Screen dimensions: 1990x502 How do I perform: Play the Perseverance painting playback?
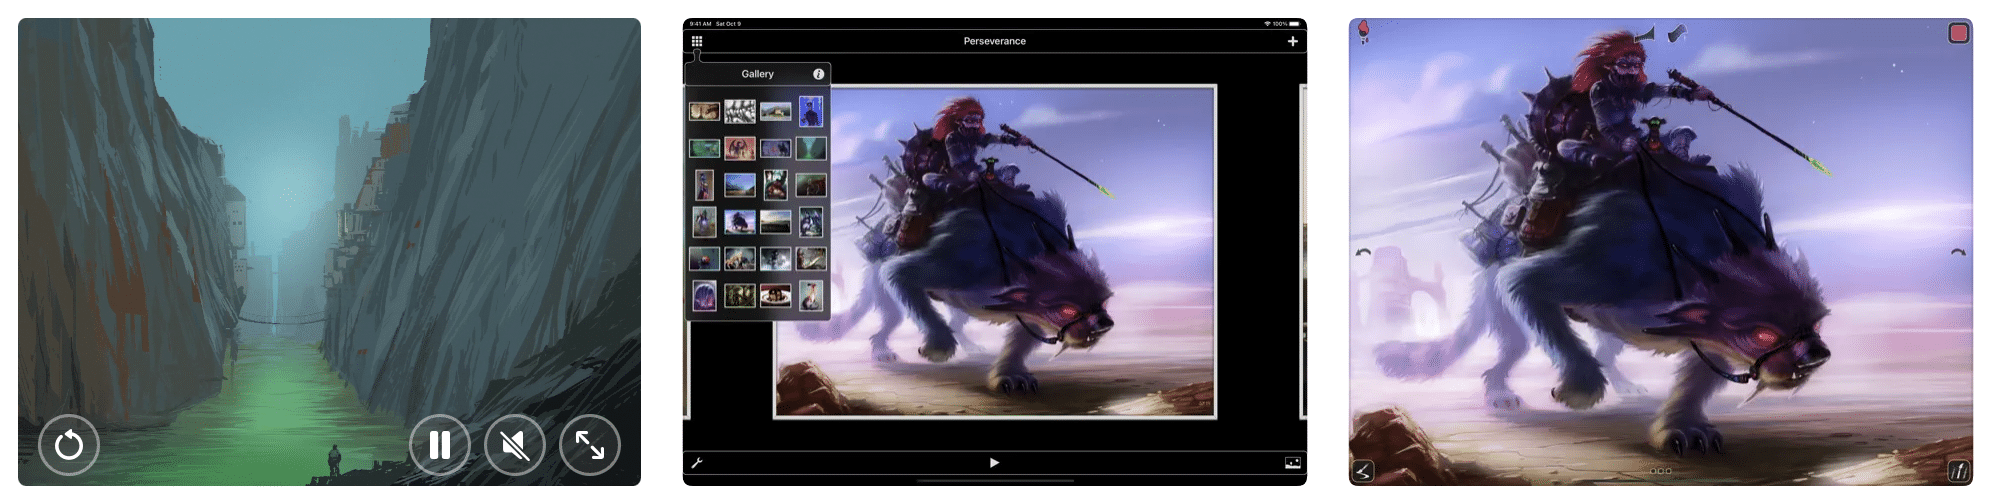coord(994,463)
